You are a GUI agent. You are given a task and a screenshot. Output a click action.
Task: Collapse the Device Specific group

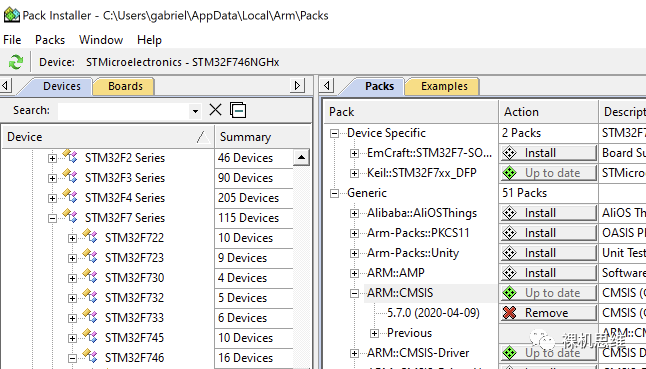[335, 133]
